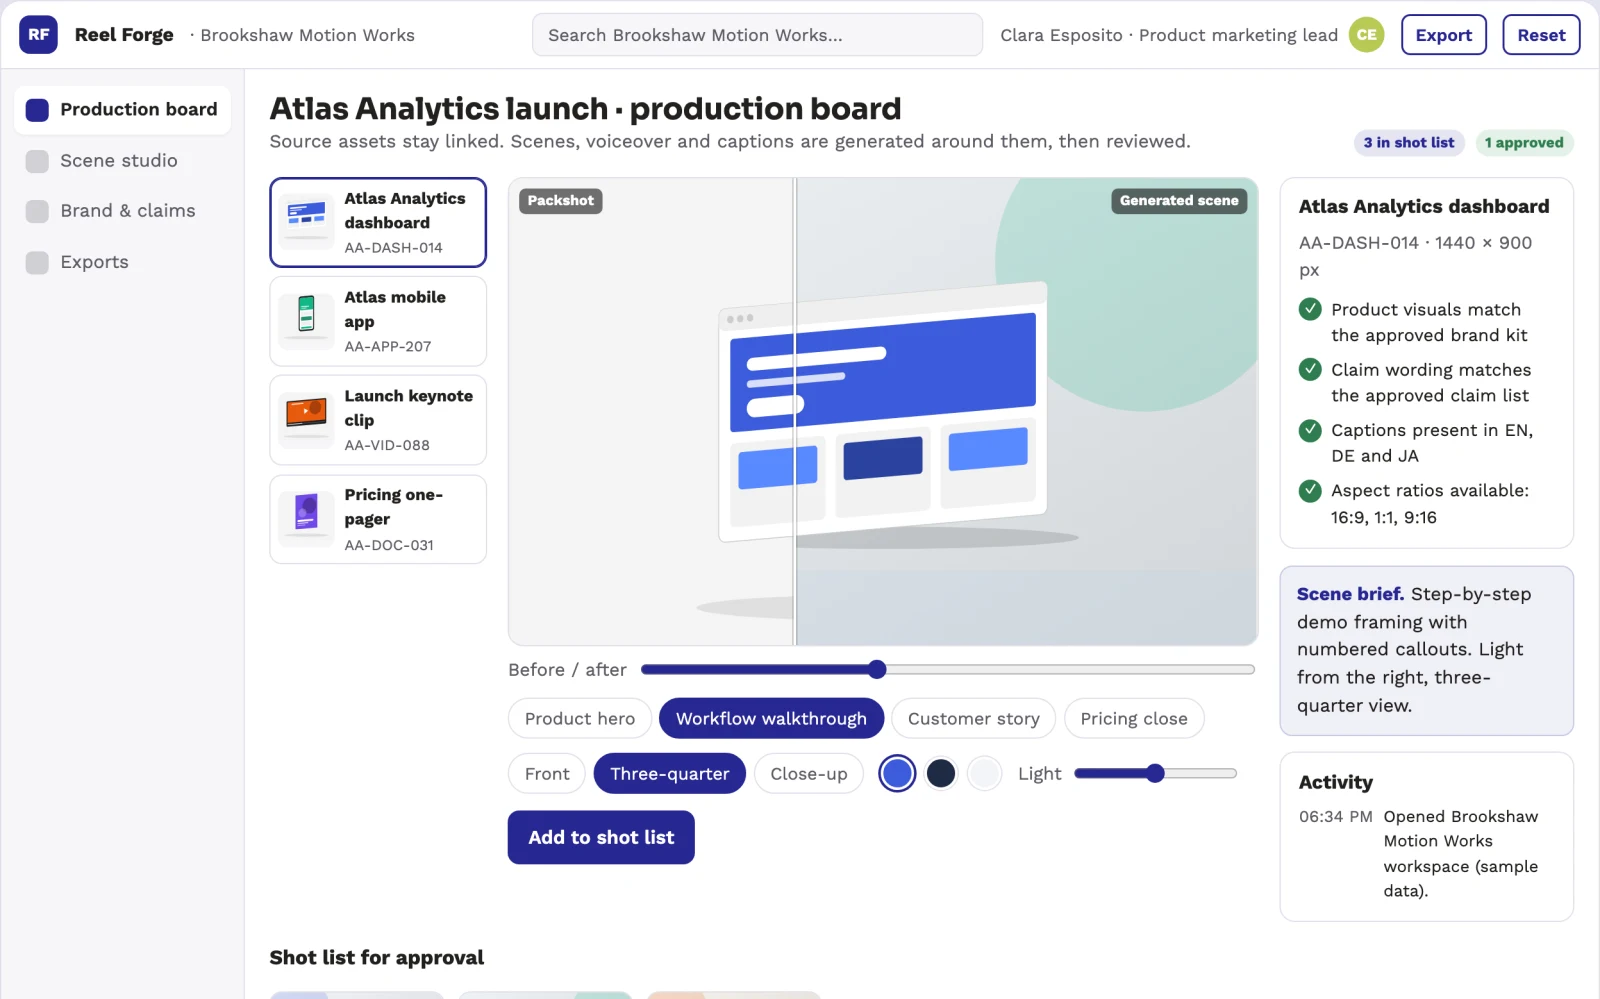Select the Launch keynote clip asset
Screen dimensions: 1600x999
378,420
